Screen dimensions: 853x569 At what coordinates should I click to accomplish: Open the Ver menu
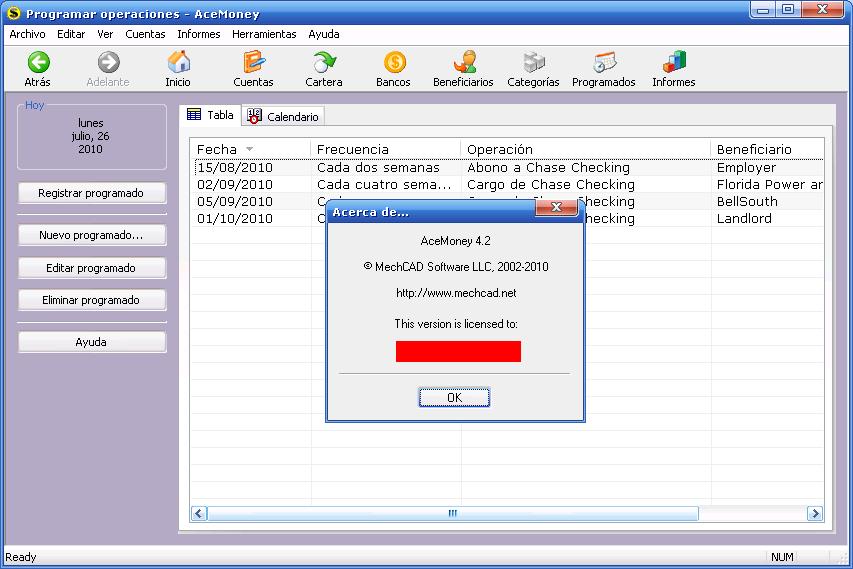(105, 34)
